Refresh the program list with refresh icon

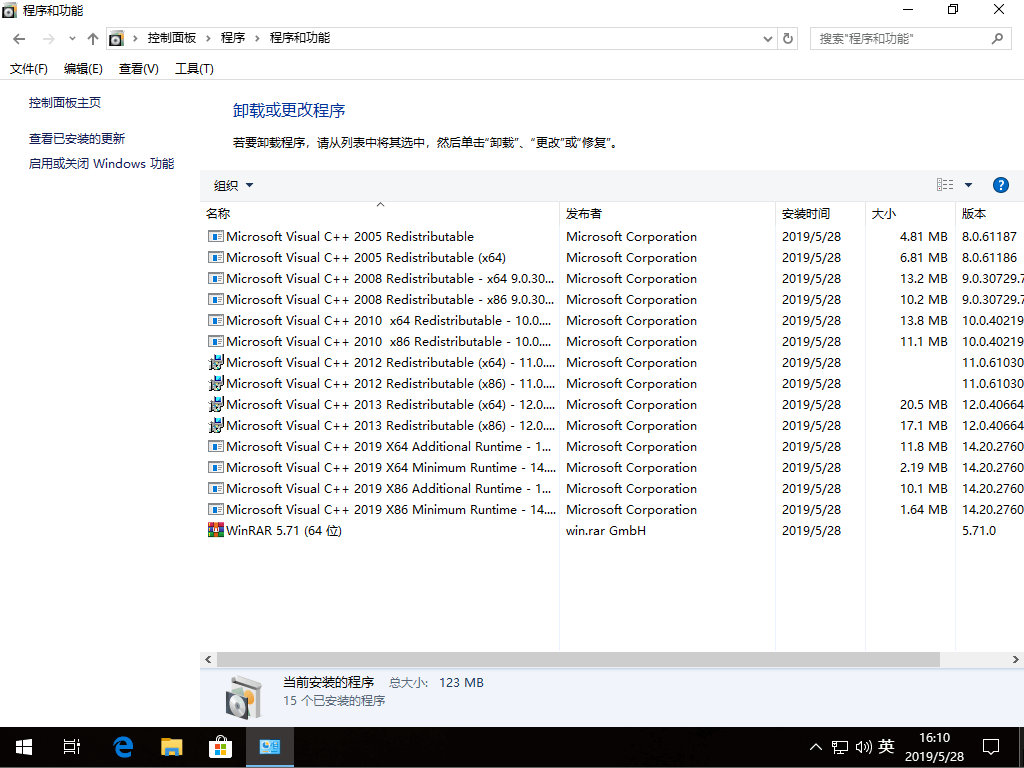tap(788, 38)
